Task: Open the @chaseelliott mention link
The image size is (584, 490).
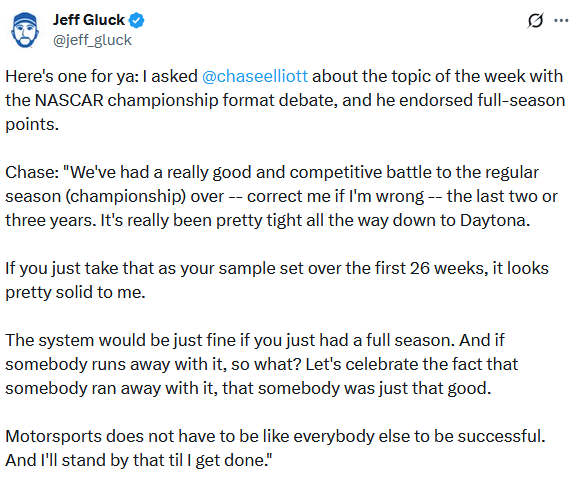Action: 255,76
